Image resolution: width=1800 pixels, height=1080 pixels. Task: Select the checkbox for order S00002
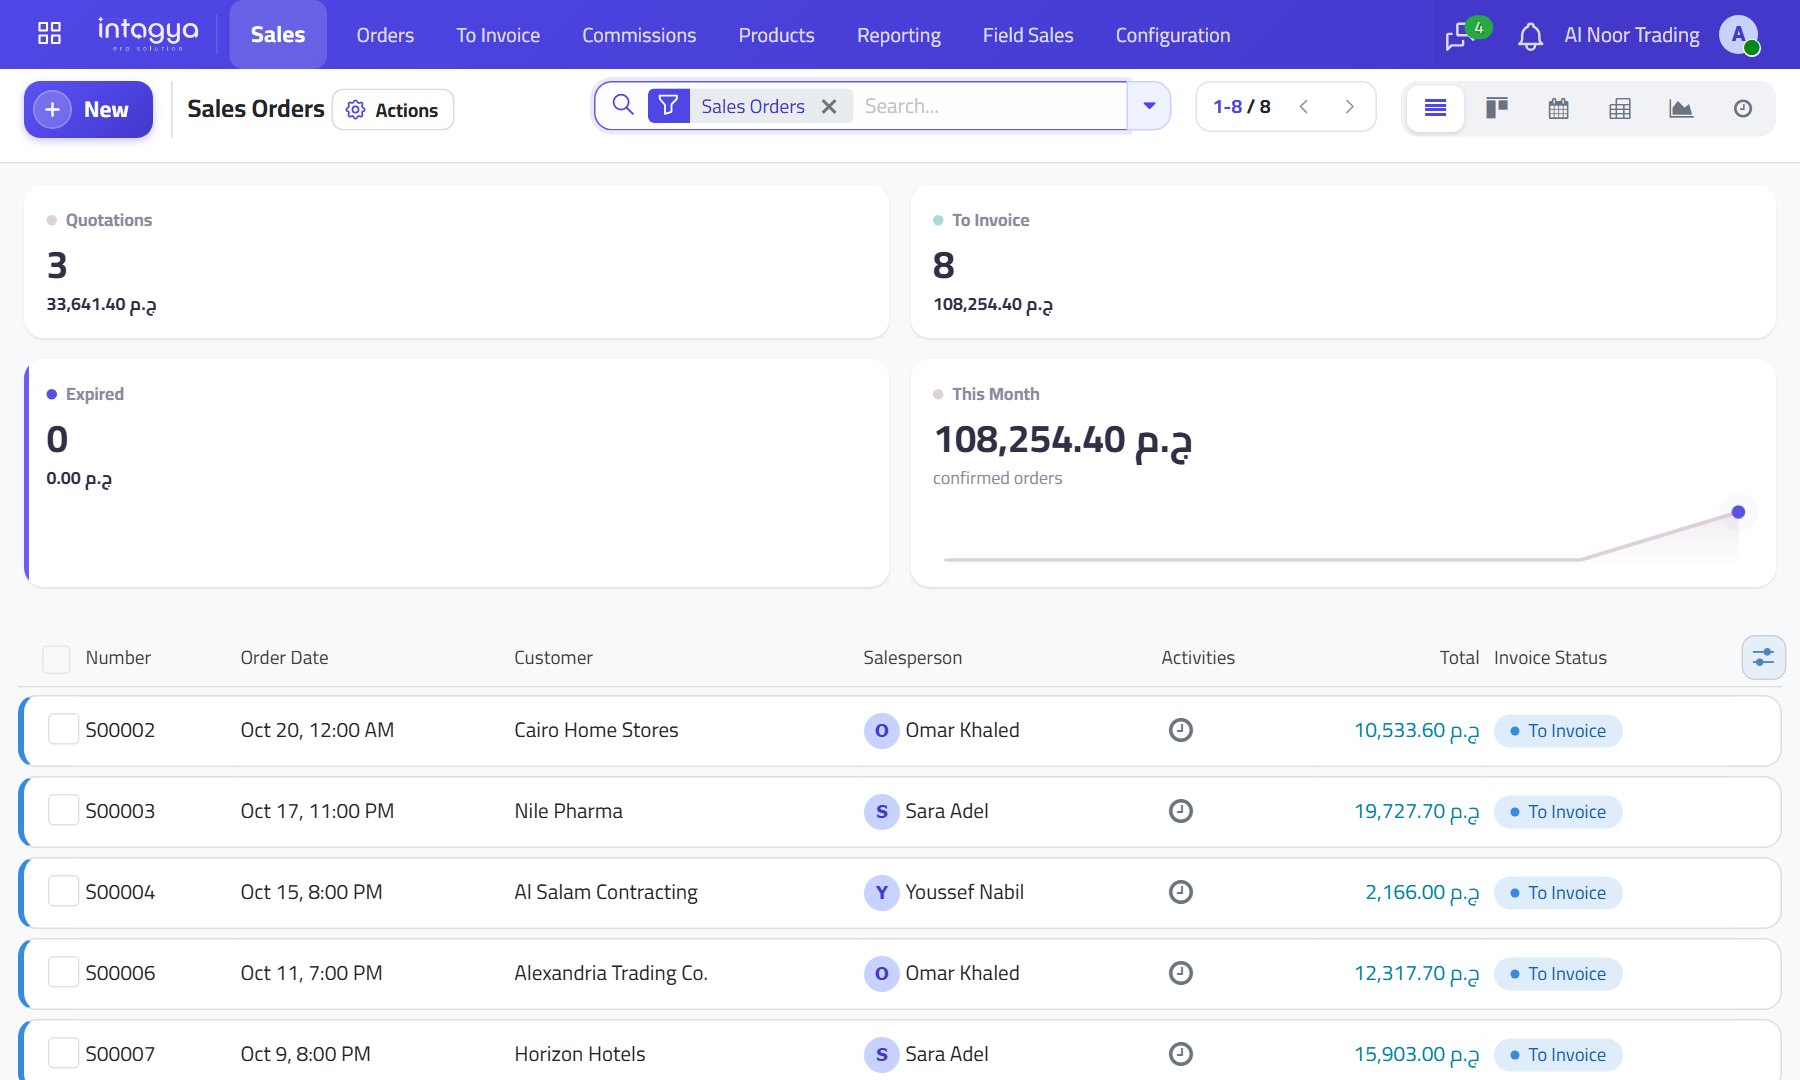[64, 729]
